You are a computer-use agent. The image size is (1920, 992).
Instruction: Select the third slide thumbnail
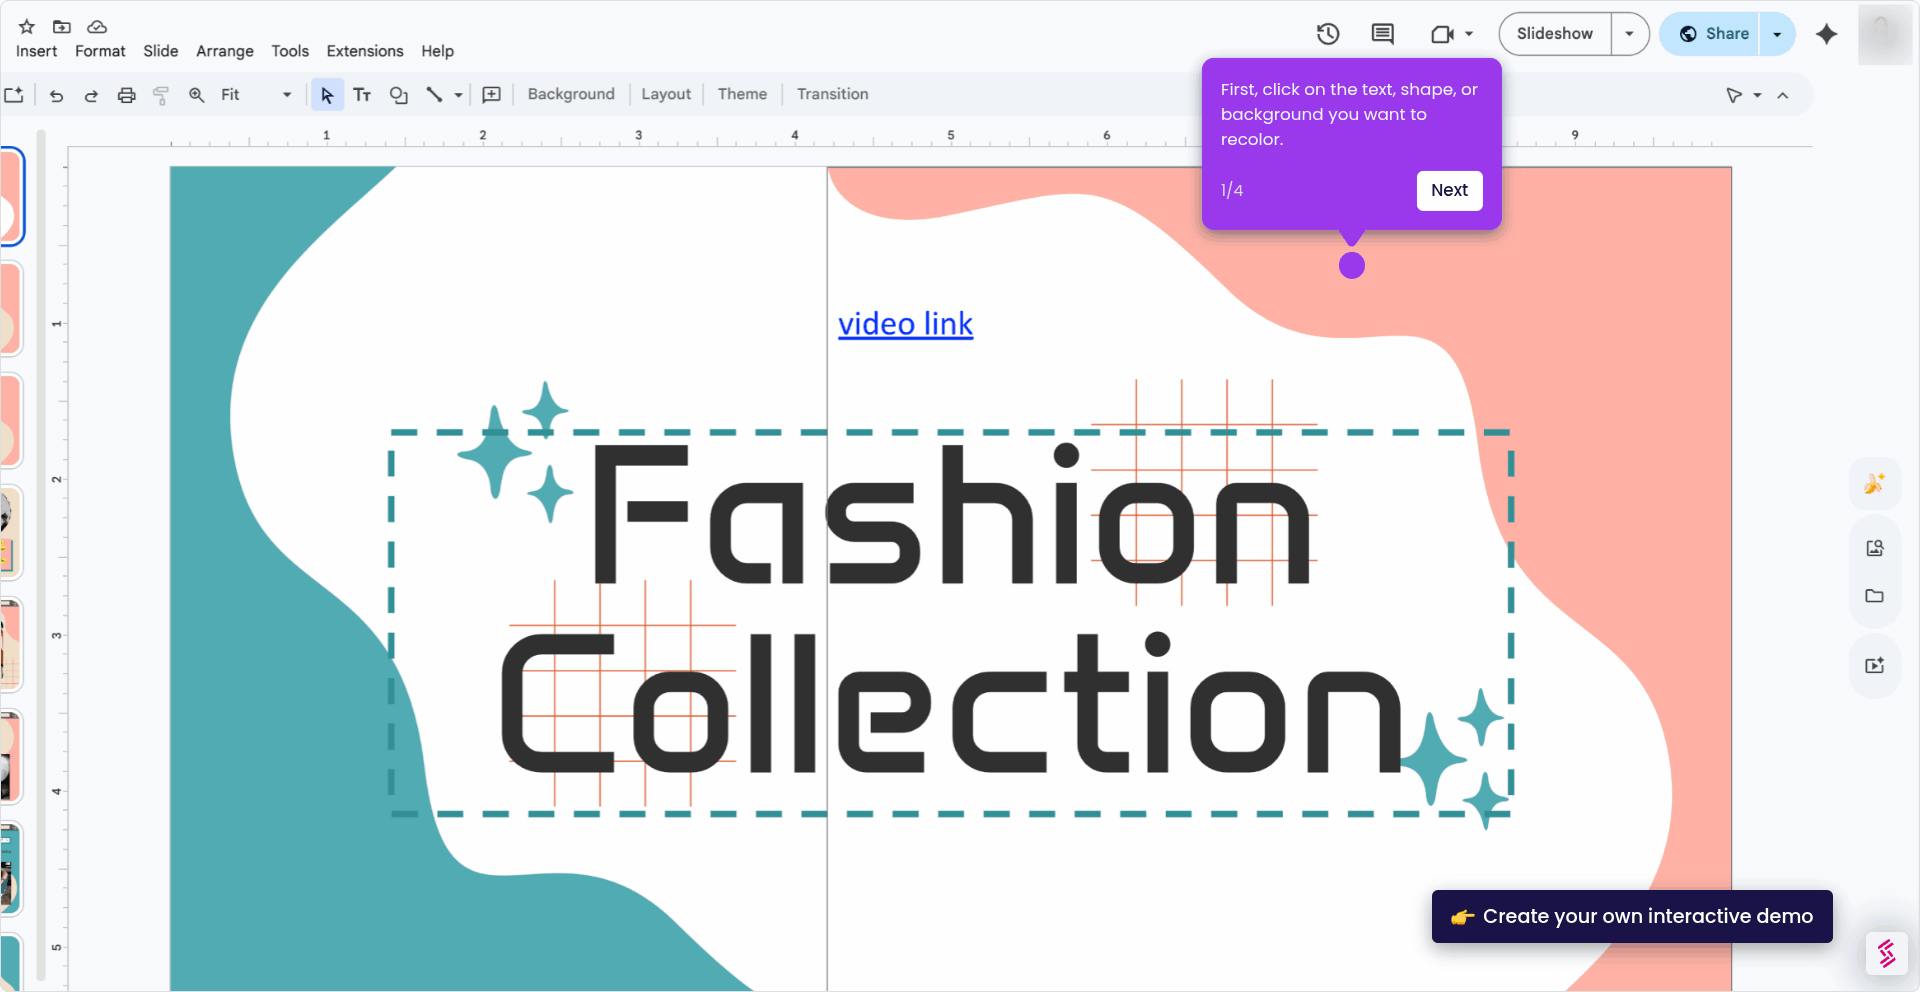point(10,421)
